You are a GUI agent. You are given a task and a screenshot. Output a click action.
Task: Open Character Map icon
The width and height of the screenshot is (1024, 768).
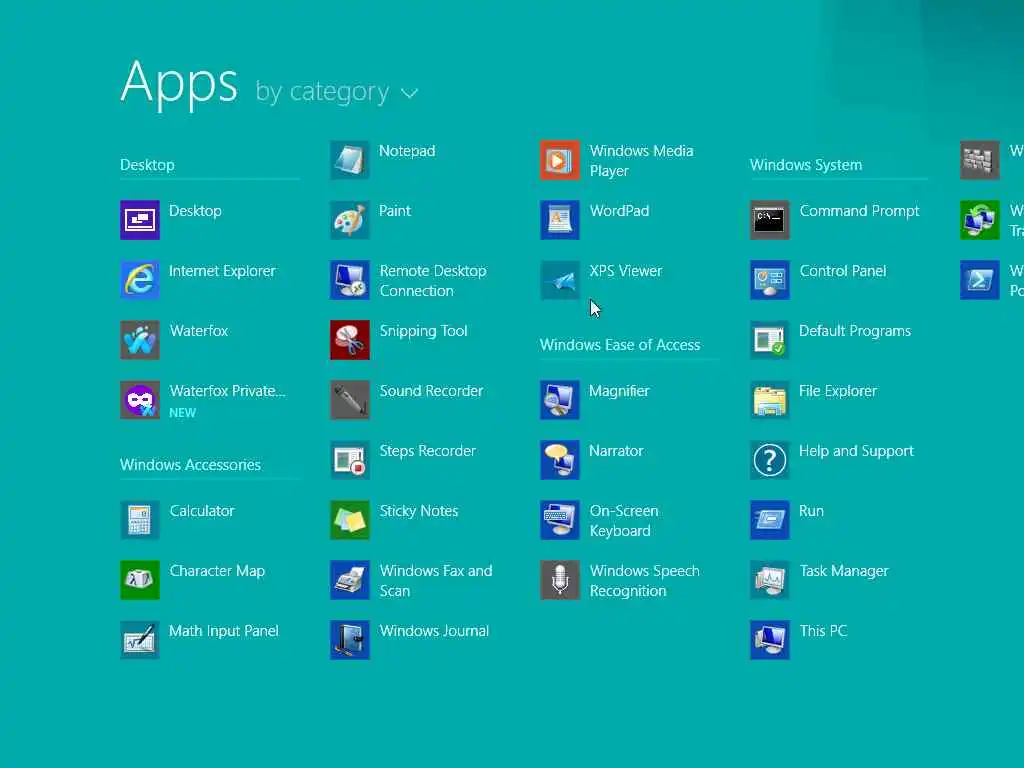140,581
